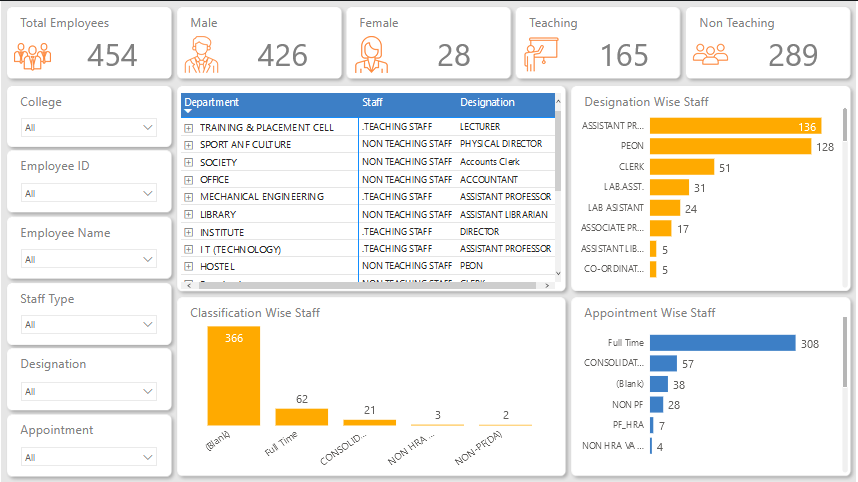Select the NON PF appointment bar 28
This screenshot has width=858, height=482.
click(657, 405)
